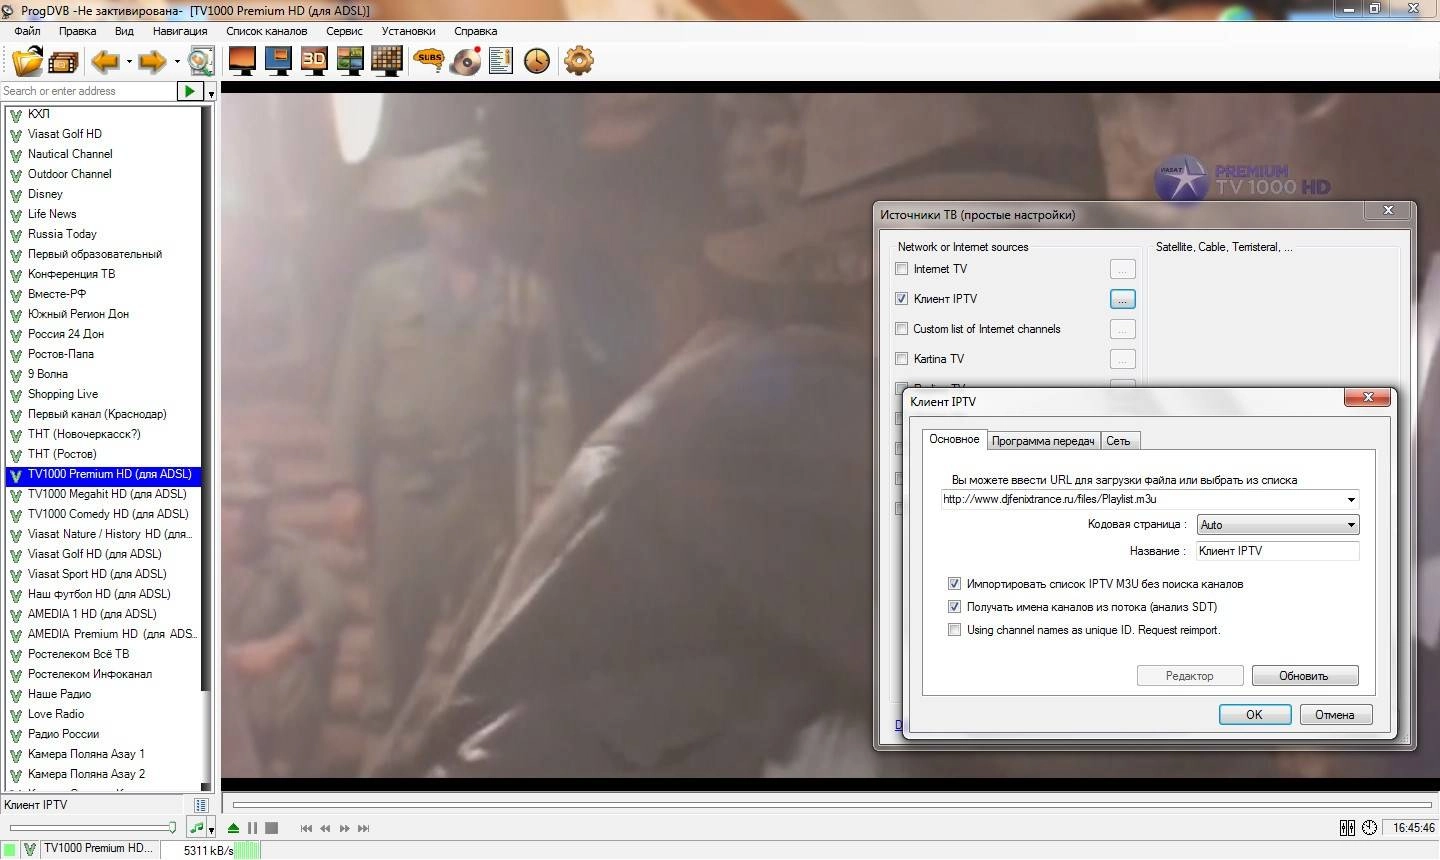
Task: Open the Навигация menu
Action: coord(180,31)
